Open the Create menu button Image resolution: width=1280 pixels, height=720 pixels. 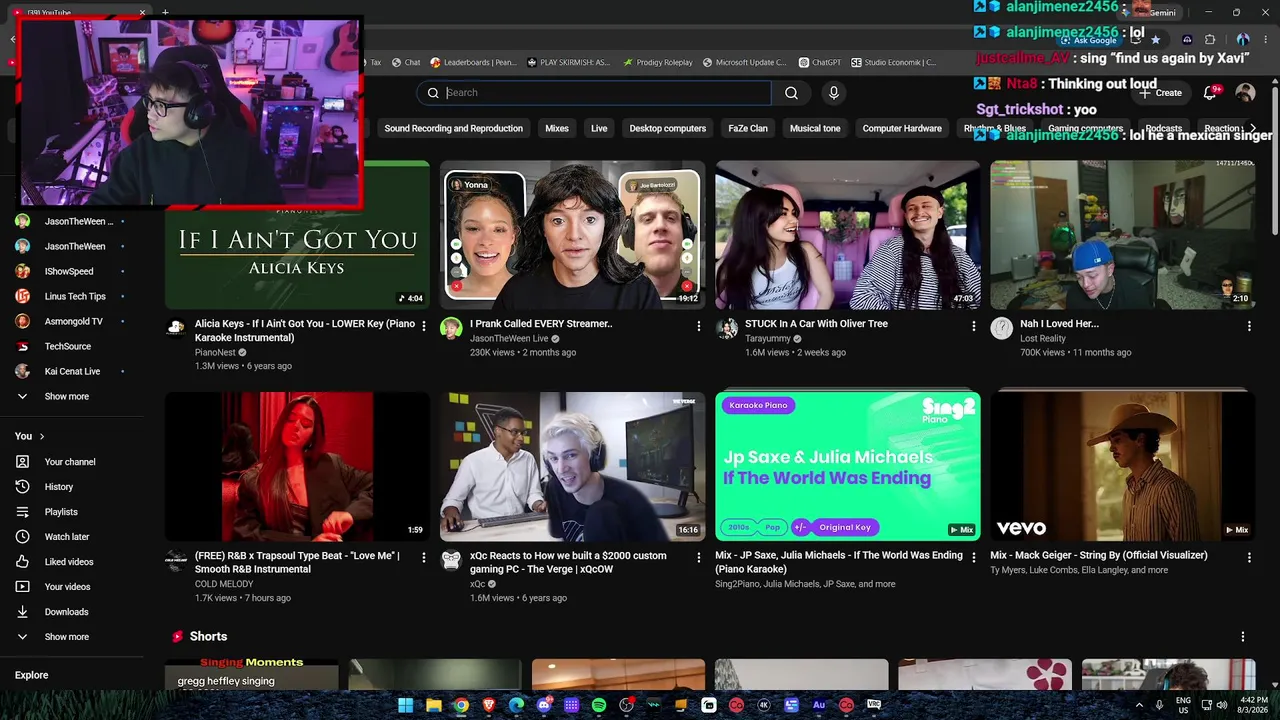1160,93
